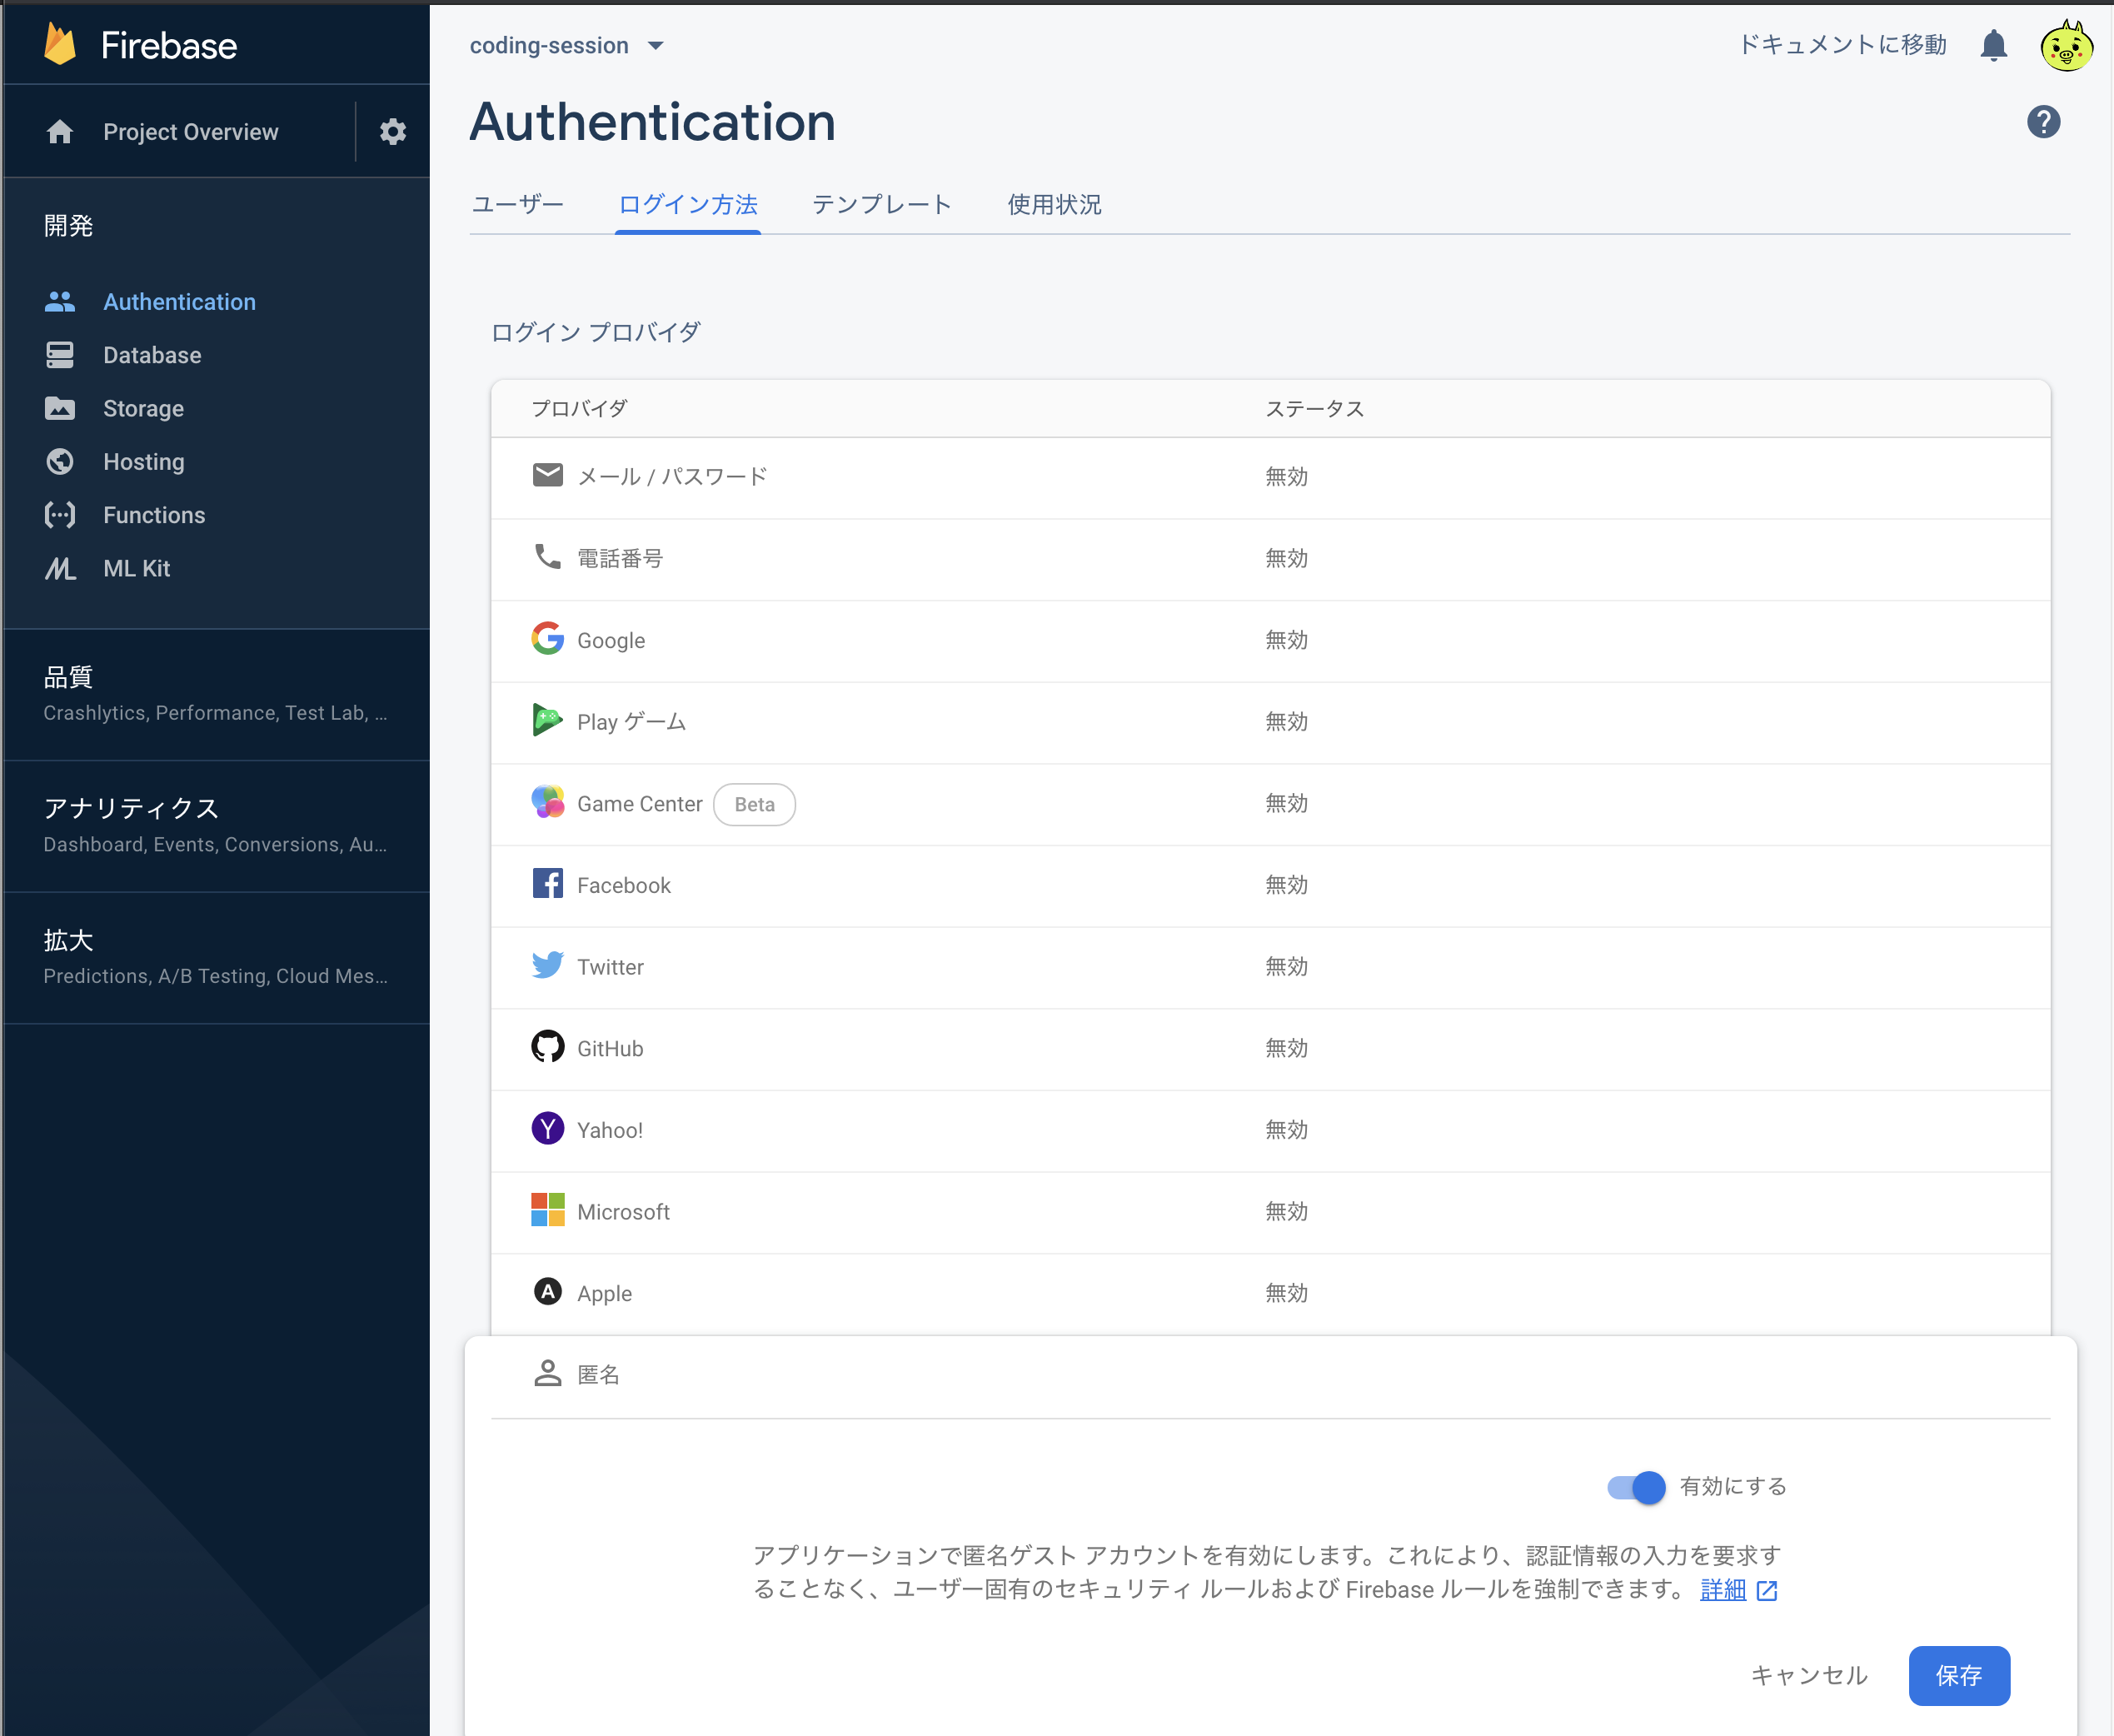Image resolution: width=2114 pixels, height=1736 pixels.
Task: Open Storage in the sidebar
Action: (143, 408)
